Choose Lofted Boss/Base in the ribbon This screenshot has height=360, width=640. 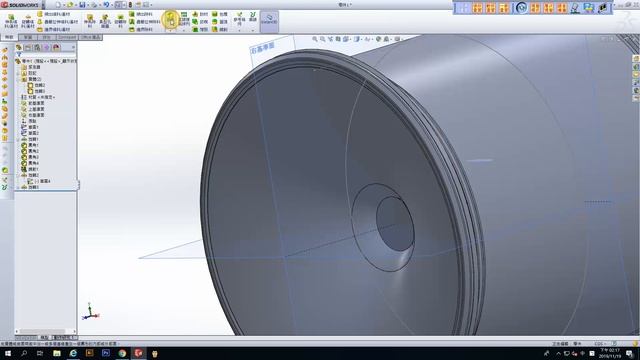tap(57, 22)
